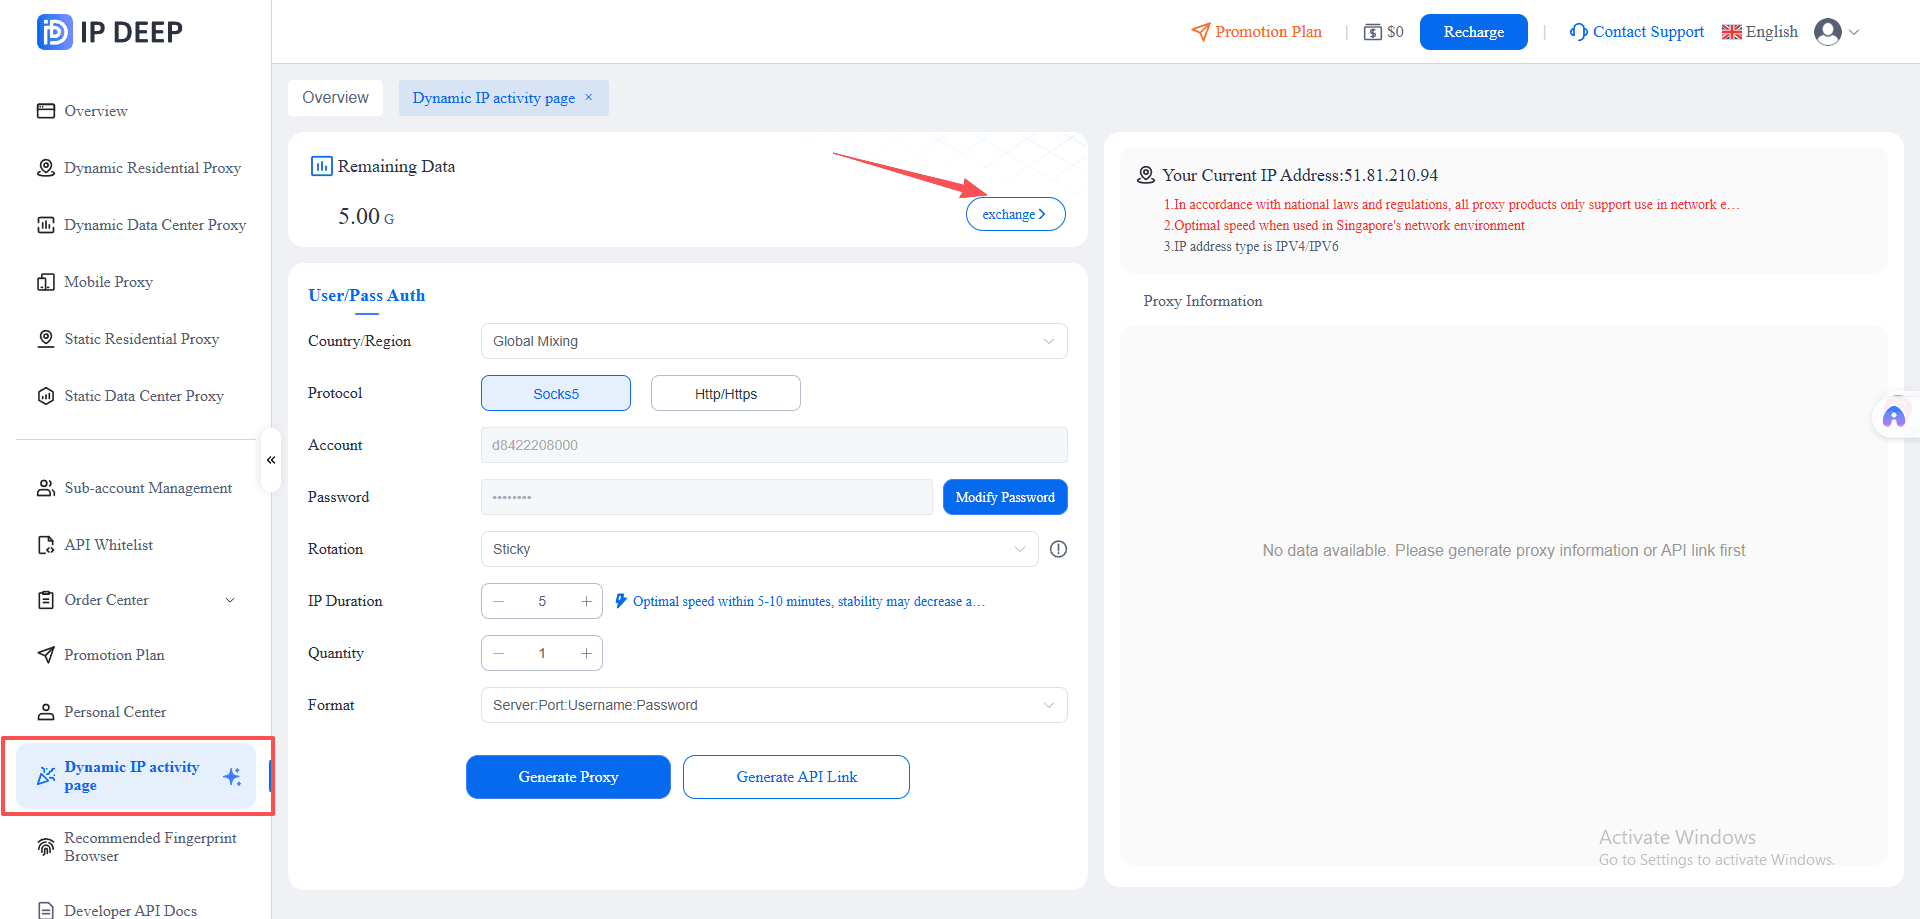Open the user account menu chevron
This screenshot has height=919, width=1920.
(1854, 32)
